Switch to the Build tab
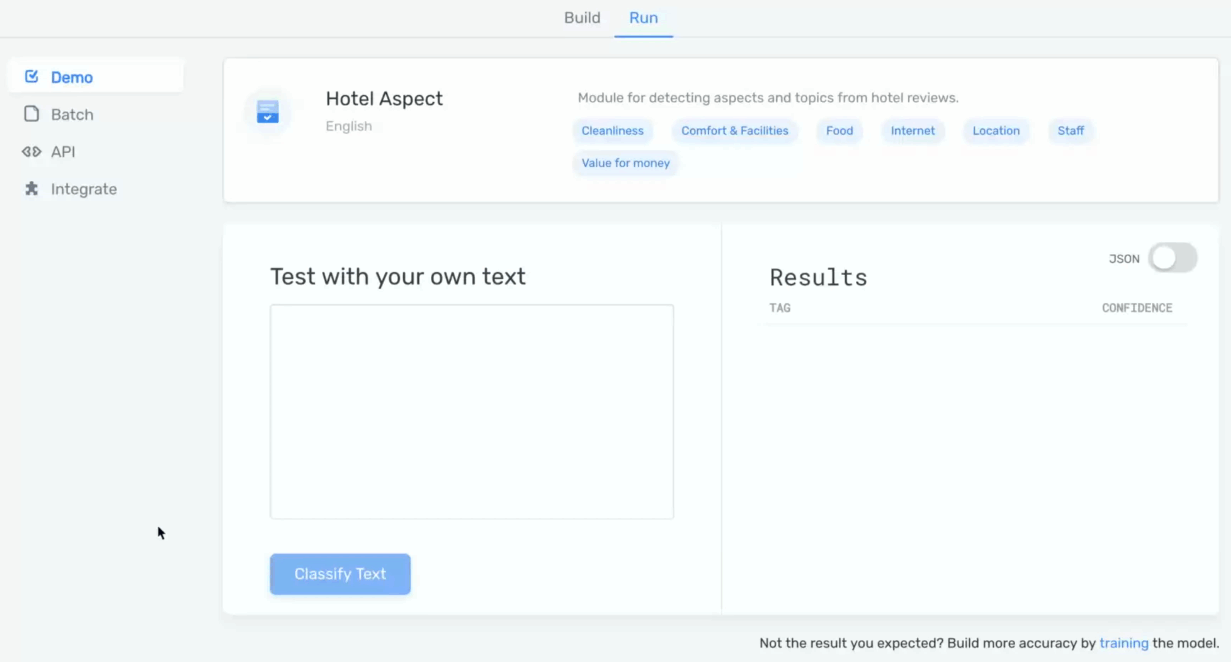Image resolution: width=1231 pixels, height=662 pixels. click(582, 18)
